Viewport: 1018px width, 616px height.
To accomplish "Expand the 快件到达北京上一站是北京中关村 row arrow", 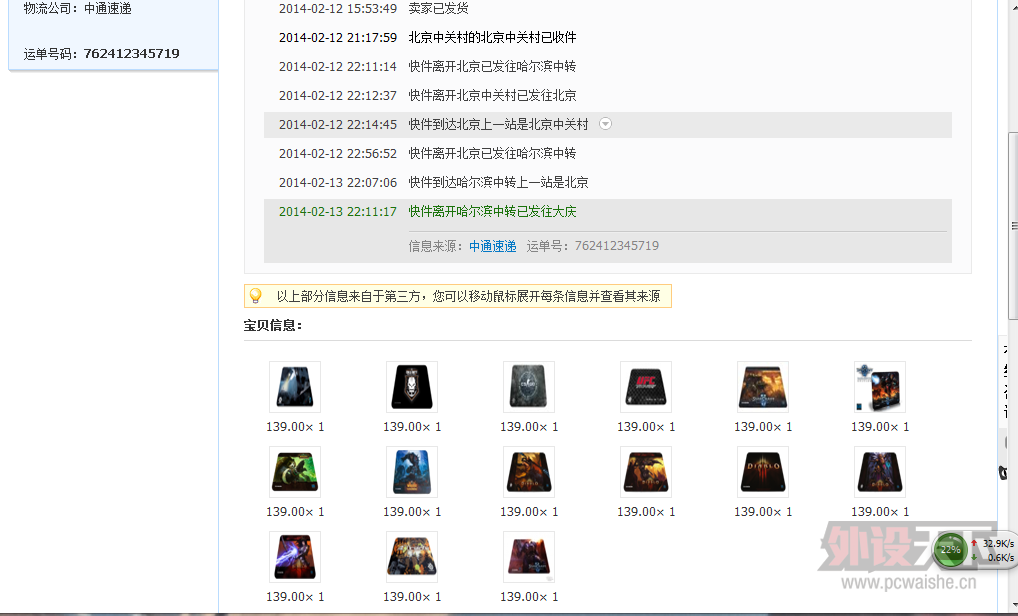I will (x=605, y=124).
